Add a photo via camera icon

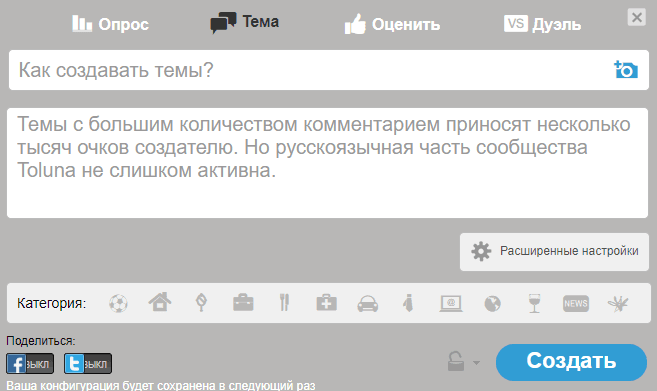point(626,70)
